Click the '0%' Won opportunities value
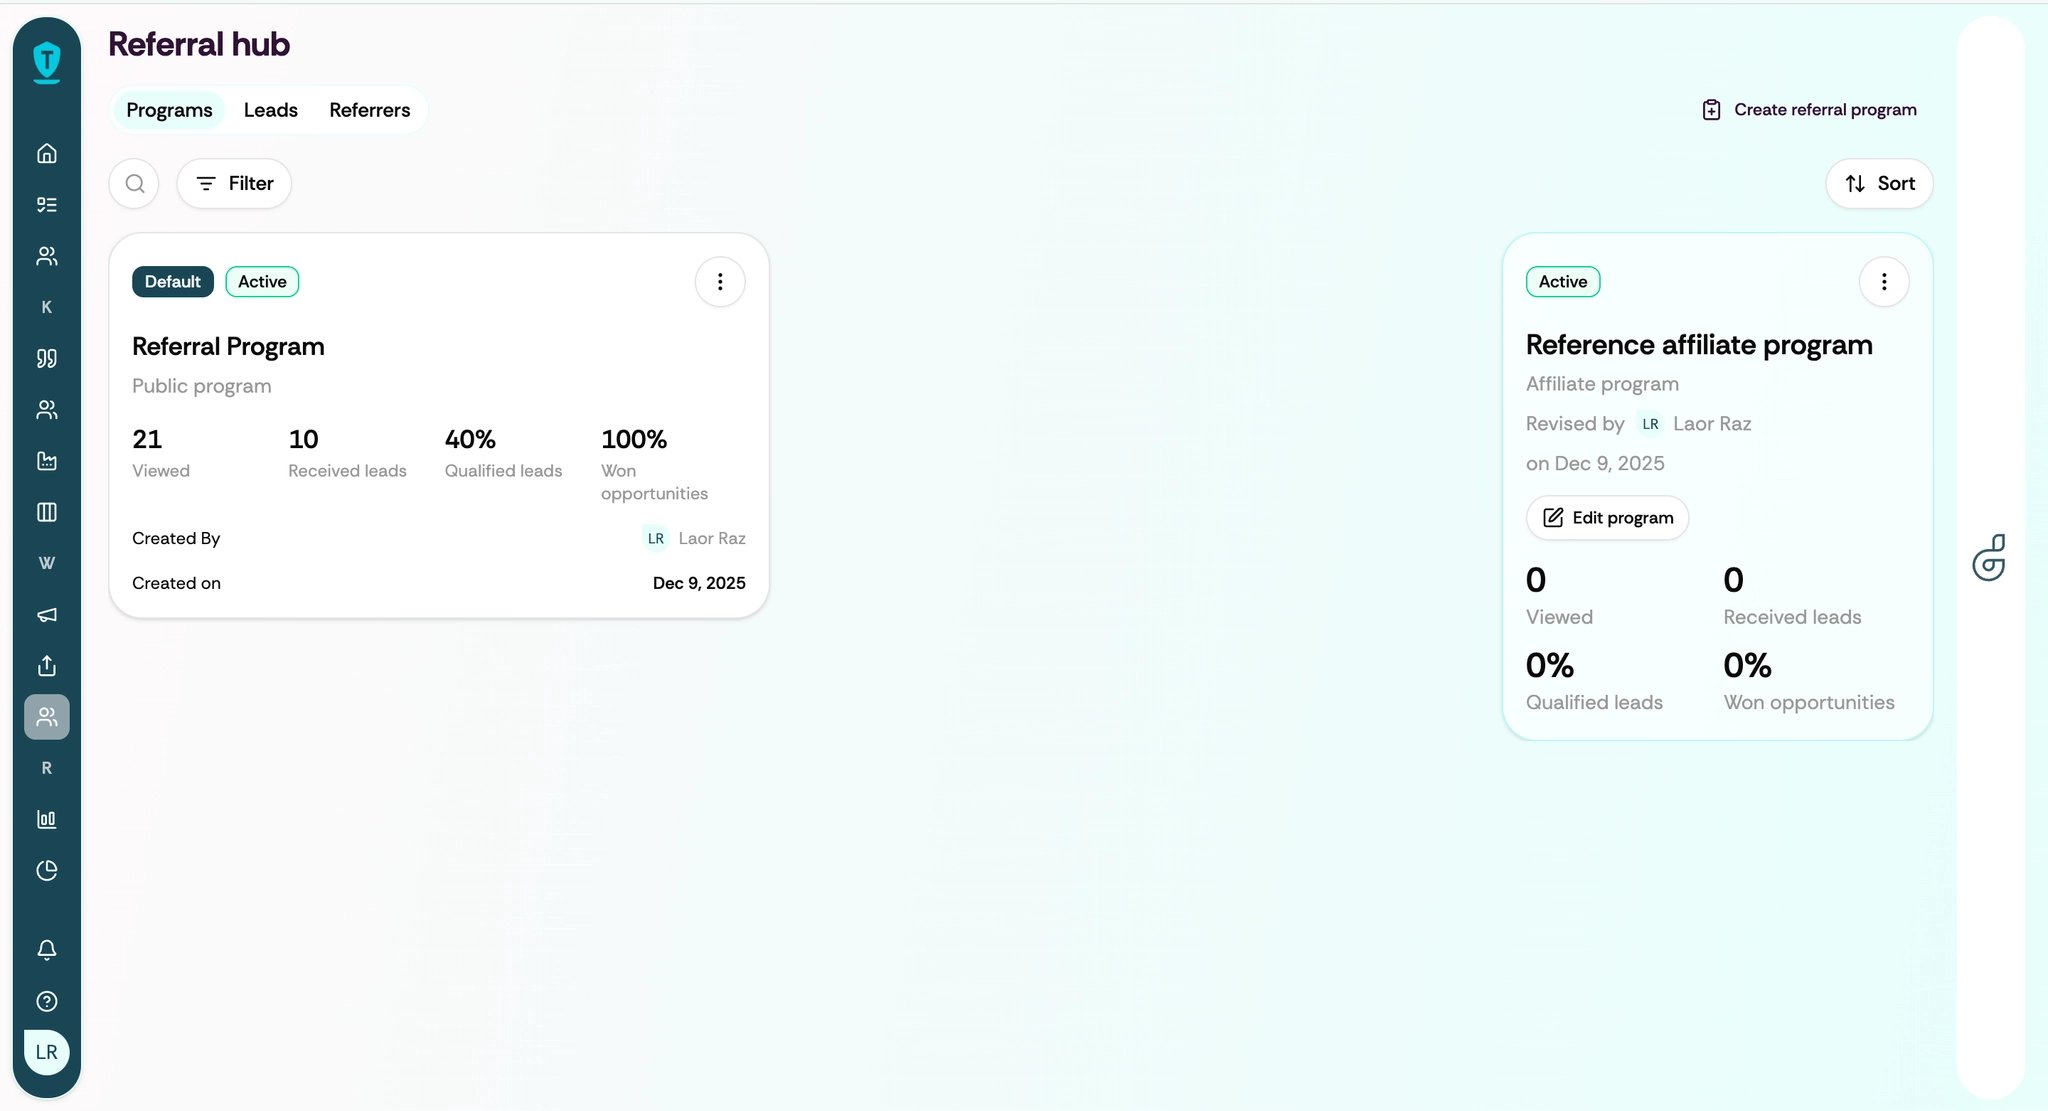The image size is (2048, 1111). (x=1747, y=665)
